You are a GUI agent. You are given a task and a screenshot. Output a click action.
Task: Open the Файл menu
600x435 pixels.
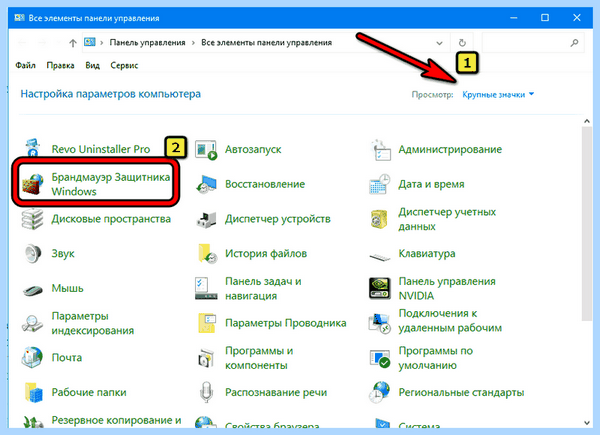tap(25, 65)
